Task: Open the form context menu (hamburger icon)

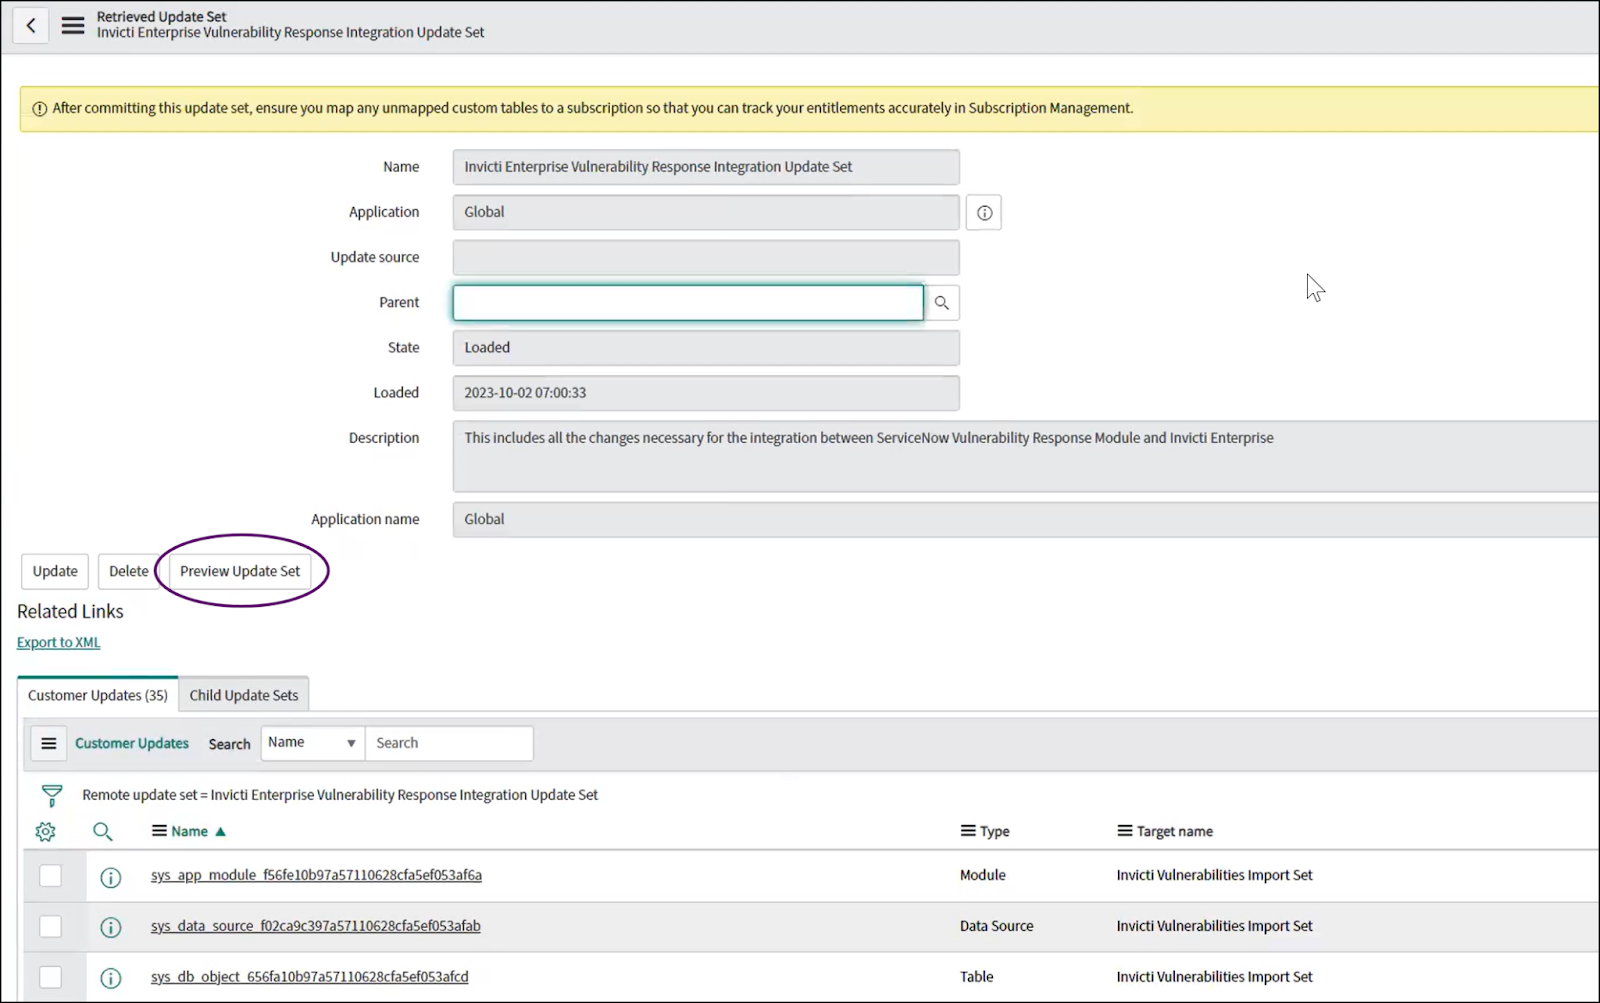Action: click(71, 25)
